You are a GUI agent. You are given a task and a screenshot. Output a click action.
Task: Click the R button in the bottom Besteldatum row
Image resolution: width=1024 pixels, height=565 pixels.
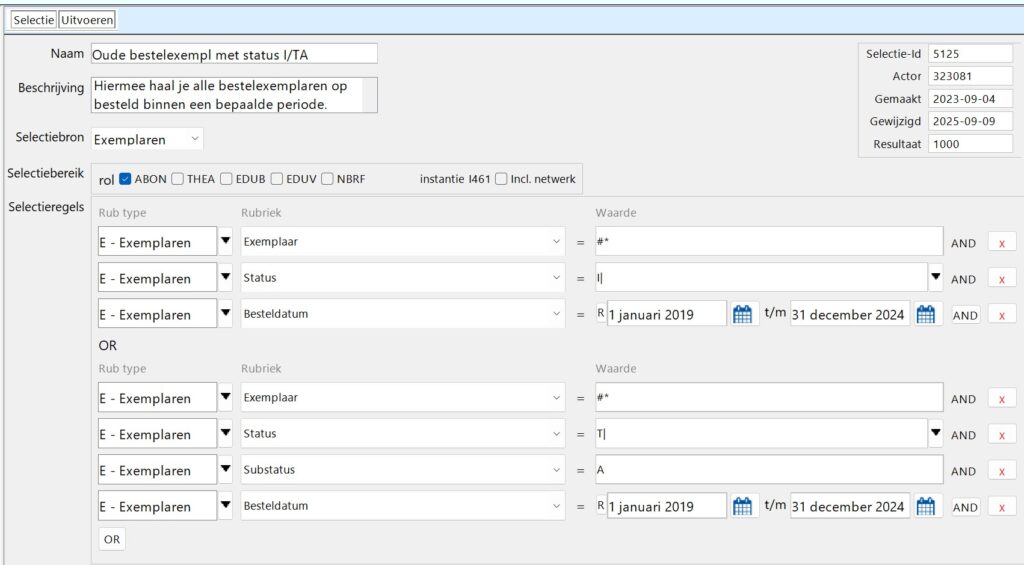[601, 506]
